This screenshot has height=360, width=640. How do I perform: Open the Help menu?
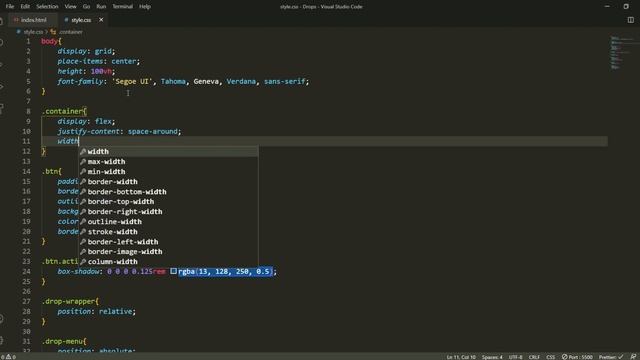pos(144,7)
